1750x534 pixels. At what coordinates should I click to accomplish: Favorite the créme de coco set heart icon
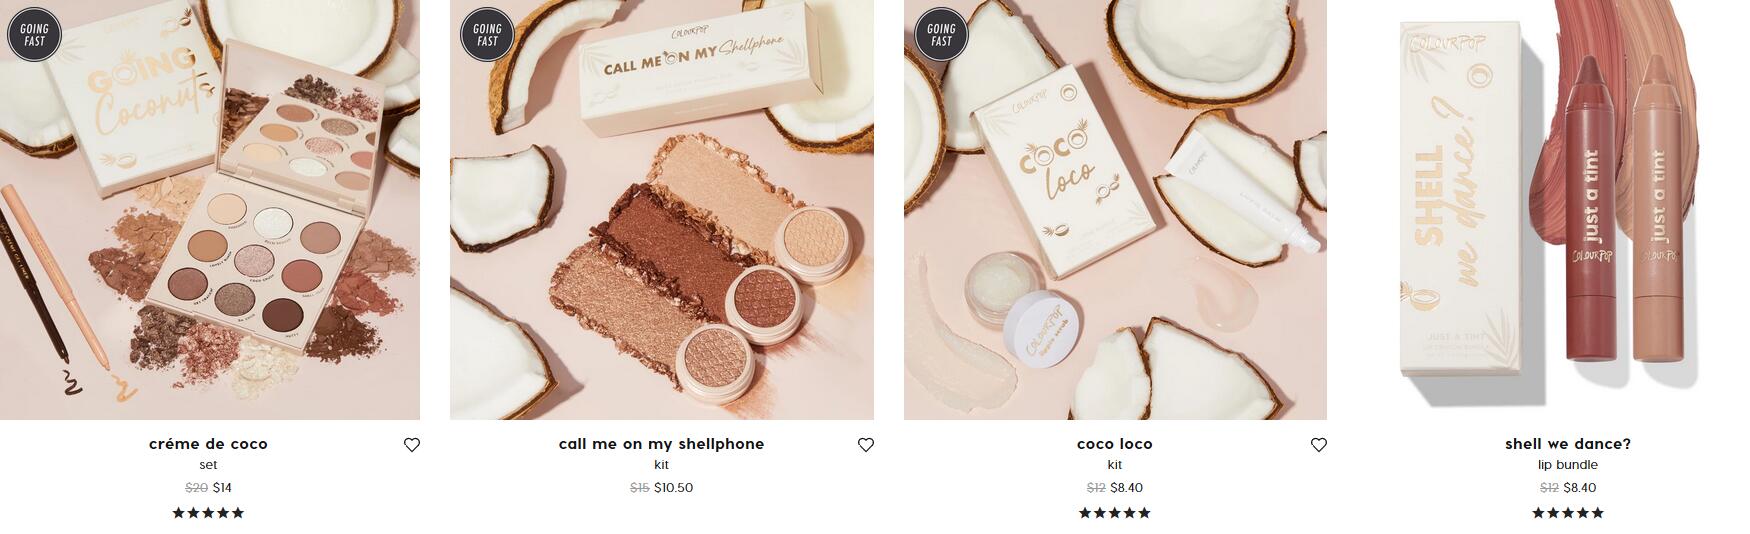coord(412,445)
